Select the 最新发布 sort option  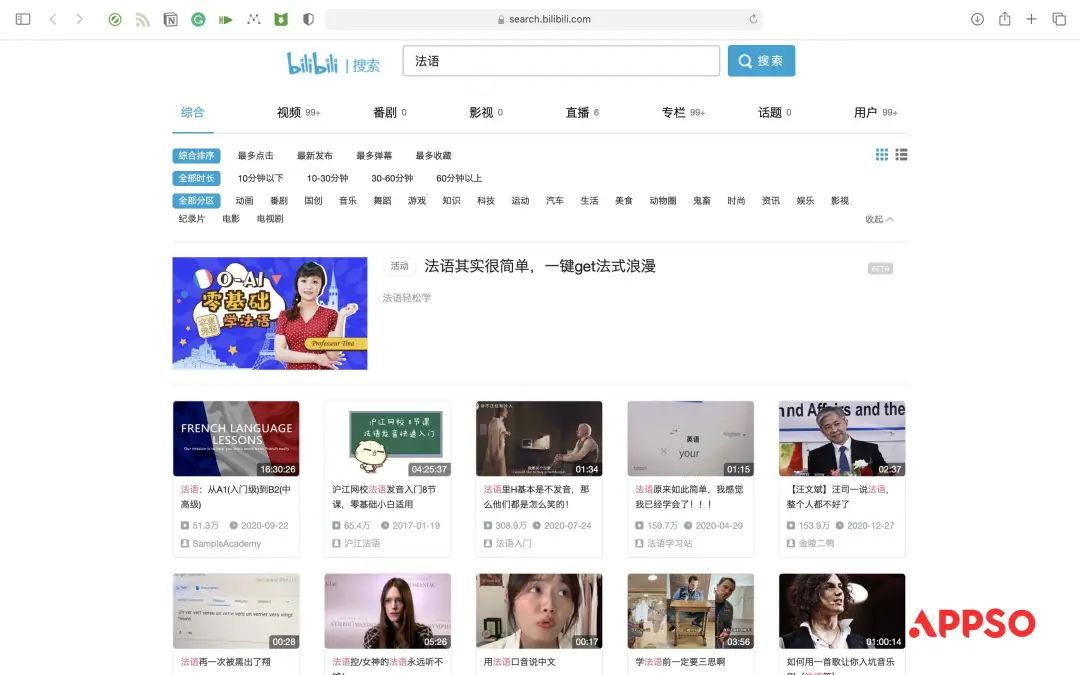point(316,154)
